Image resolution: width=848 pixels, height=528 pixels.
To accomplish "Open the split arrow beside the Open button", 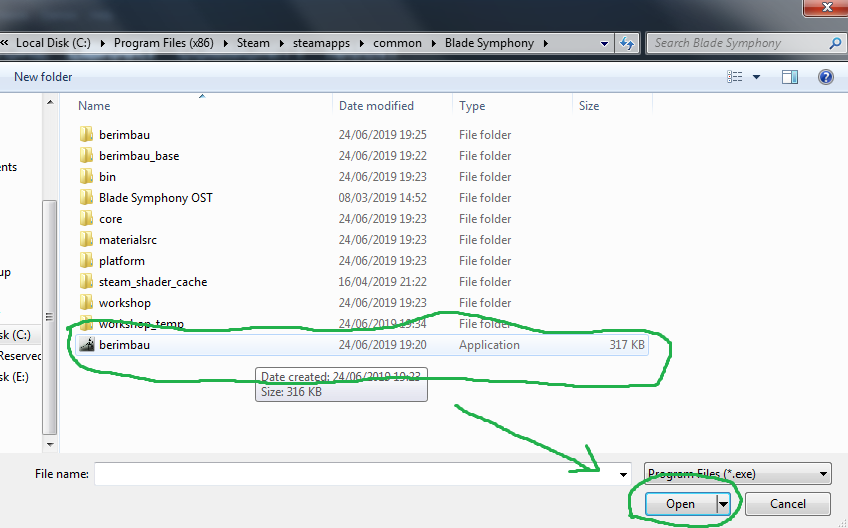I will (723, 504).
